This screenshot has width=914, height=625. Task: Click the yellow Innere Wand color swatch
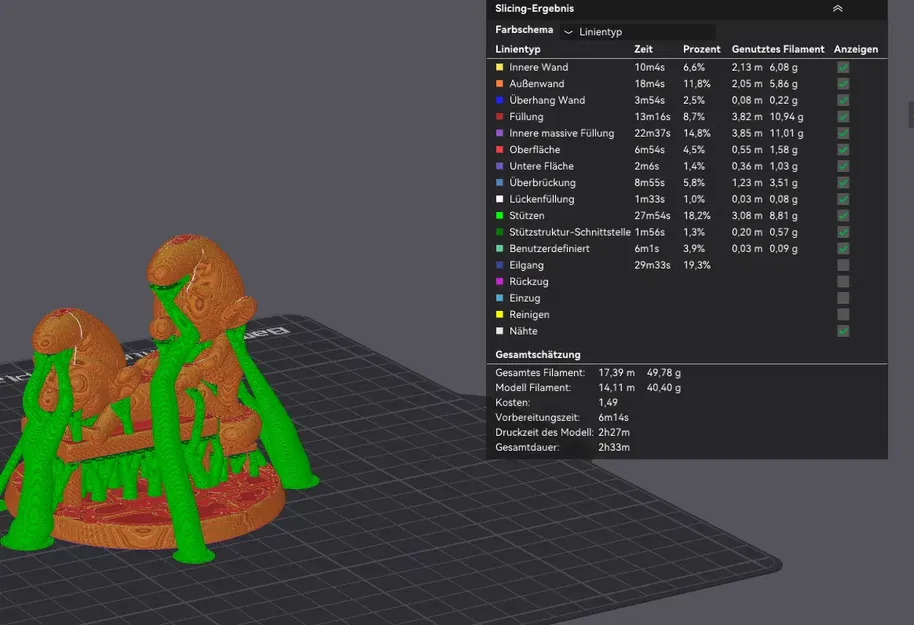[499, 67]
